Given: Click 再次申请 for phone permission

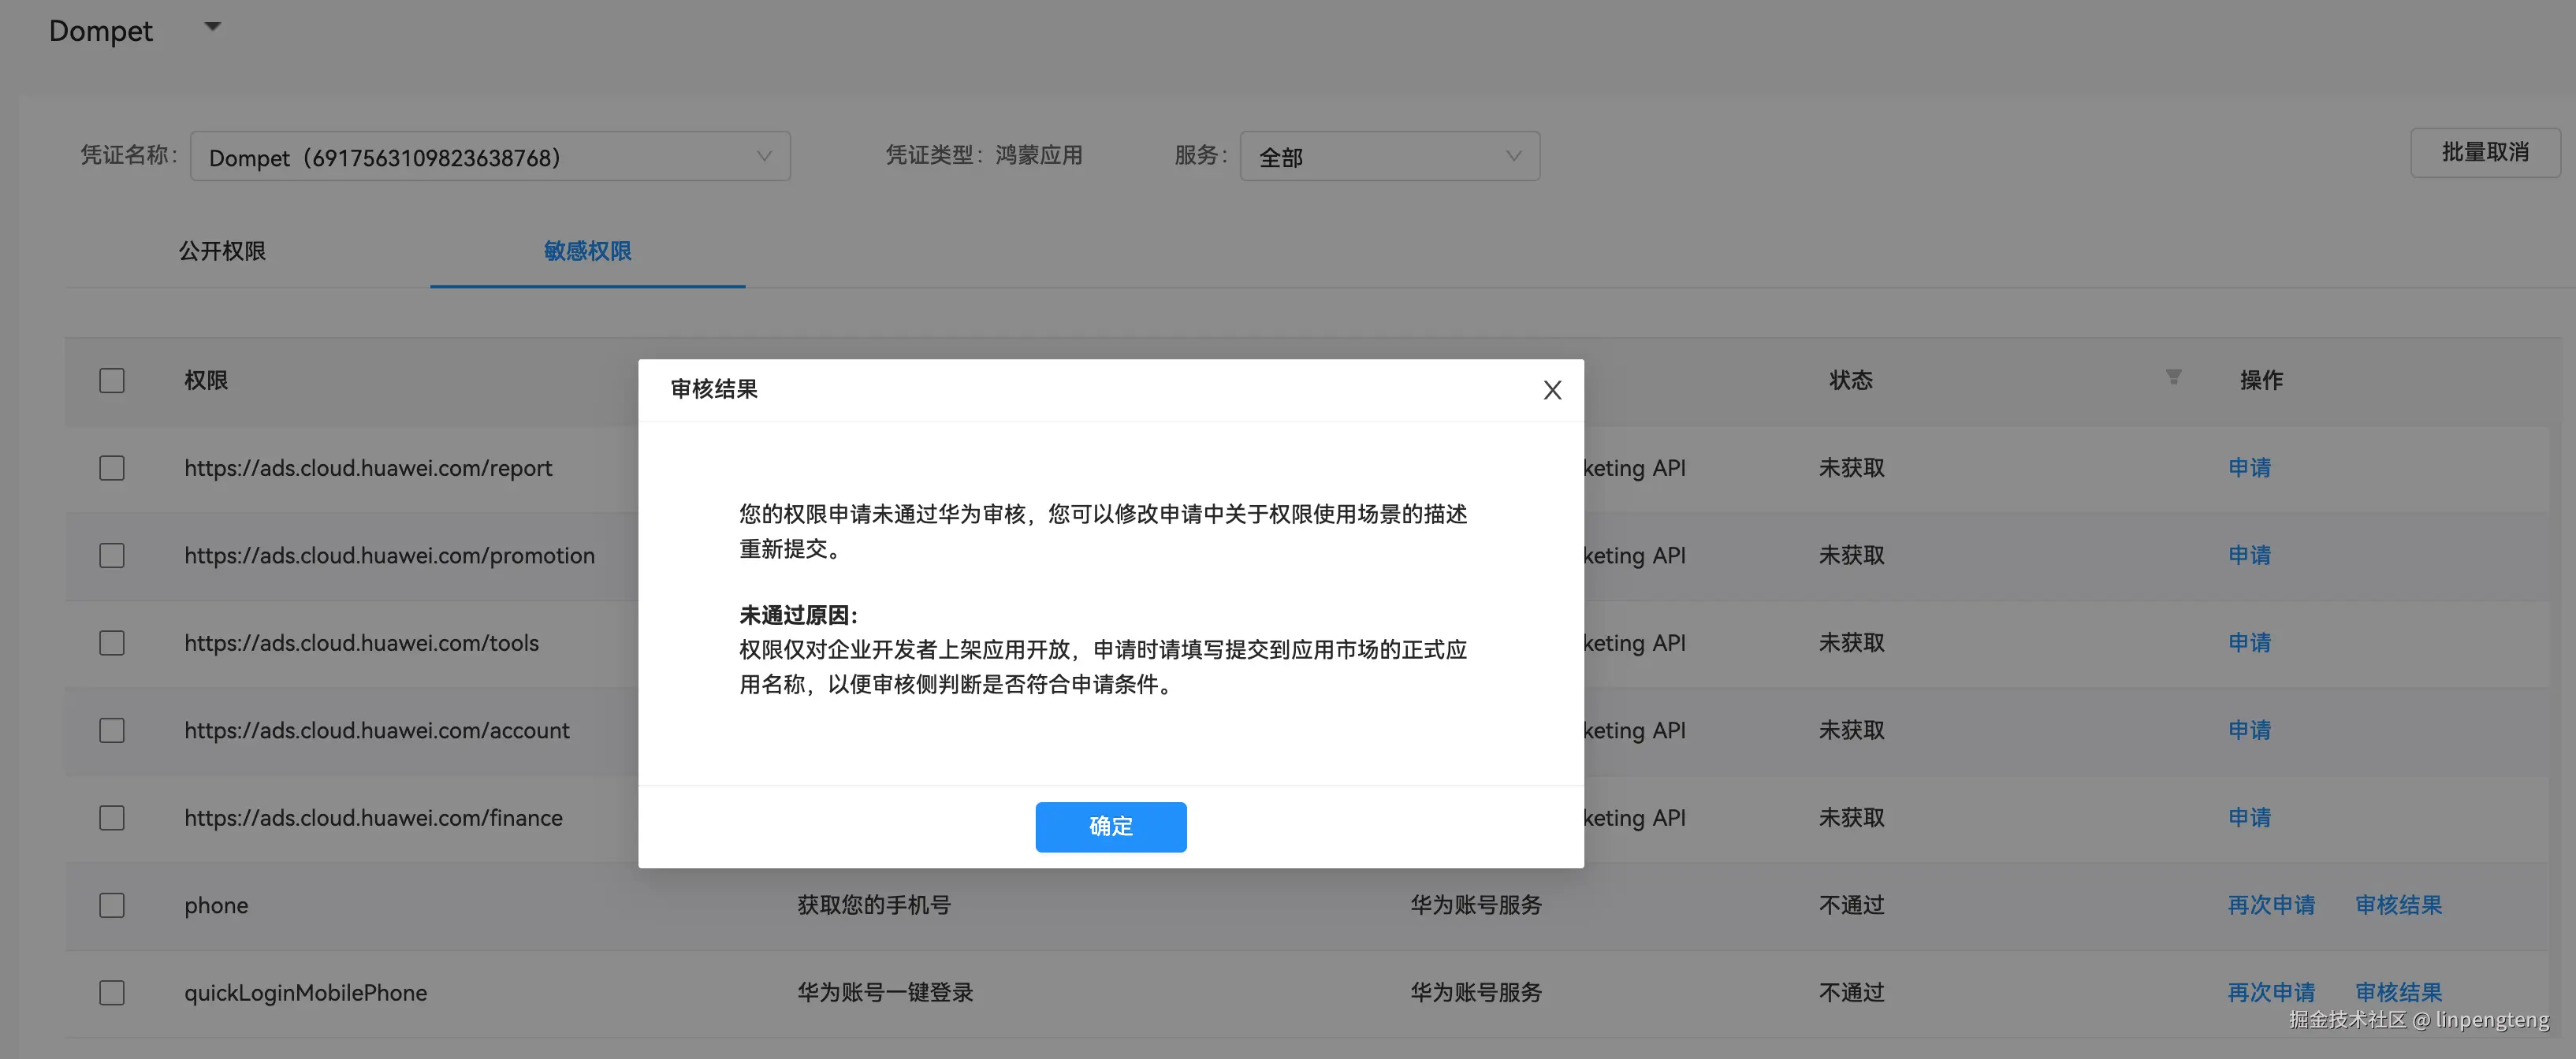Looking at the screenshot, I should [2270, 905].
